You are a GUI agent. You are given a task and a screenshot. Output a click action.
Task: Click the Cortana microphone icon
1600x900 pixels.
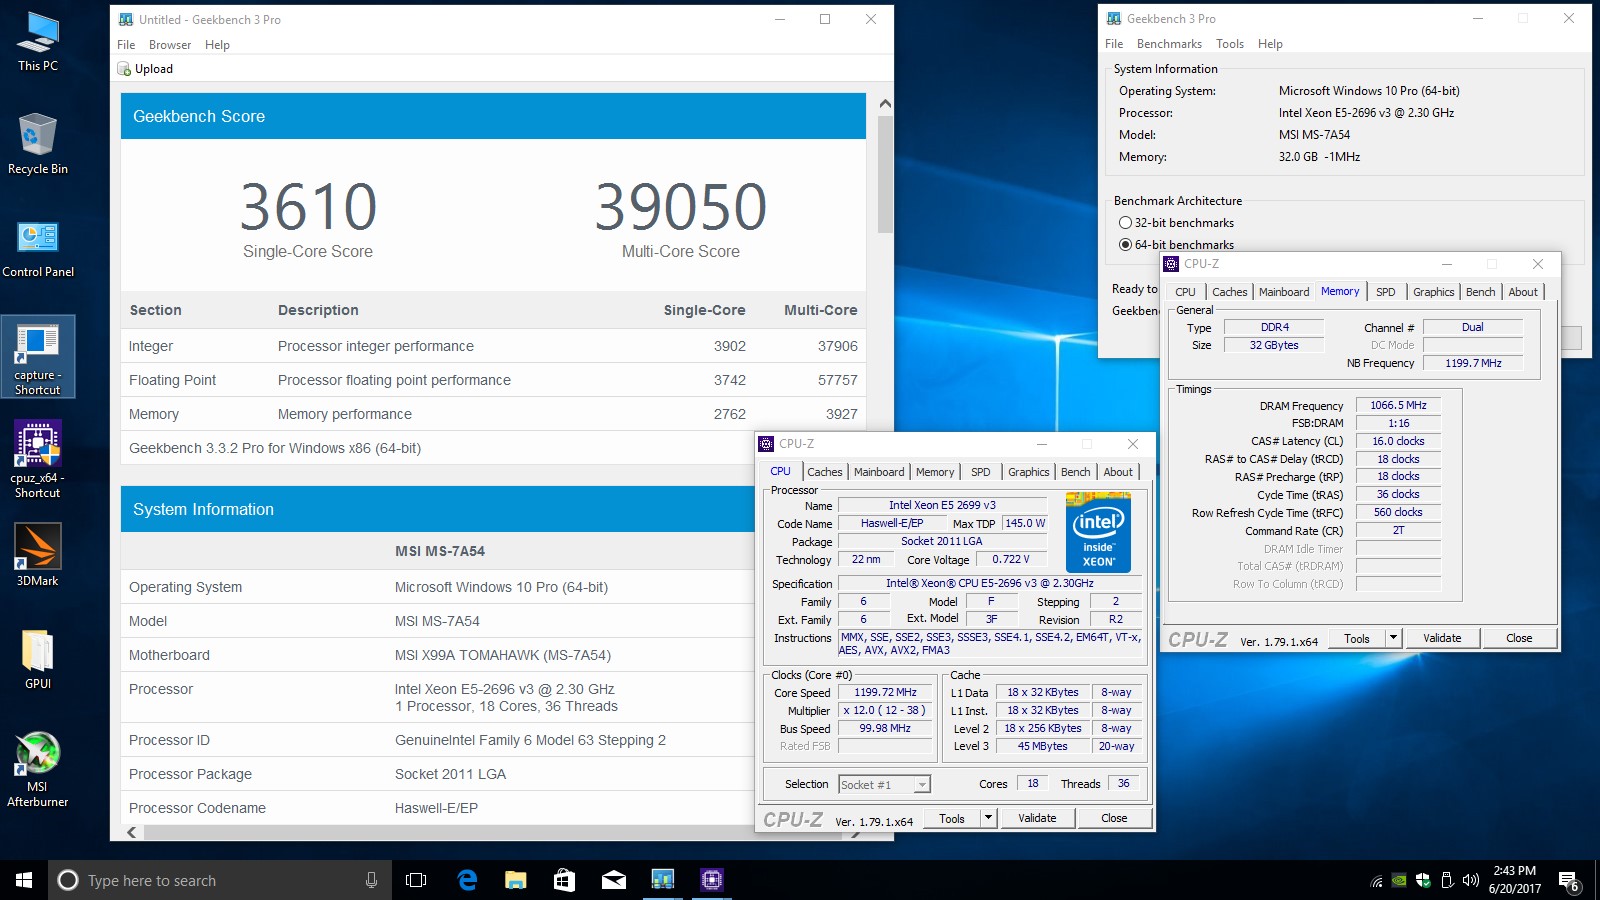[x=371, y=880]
